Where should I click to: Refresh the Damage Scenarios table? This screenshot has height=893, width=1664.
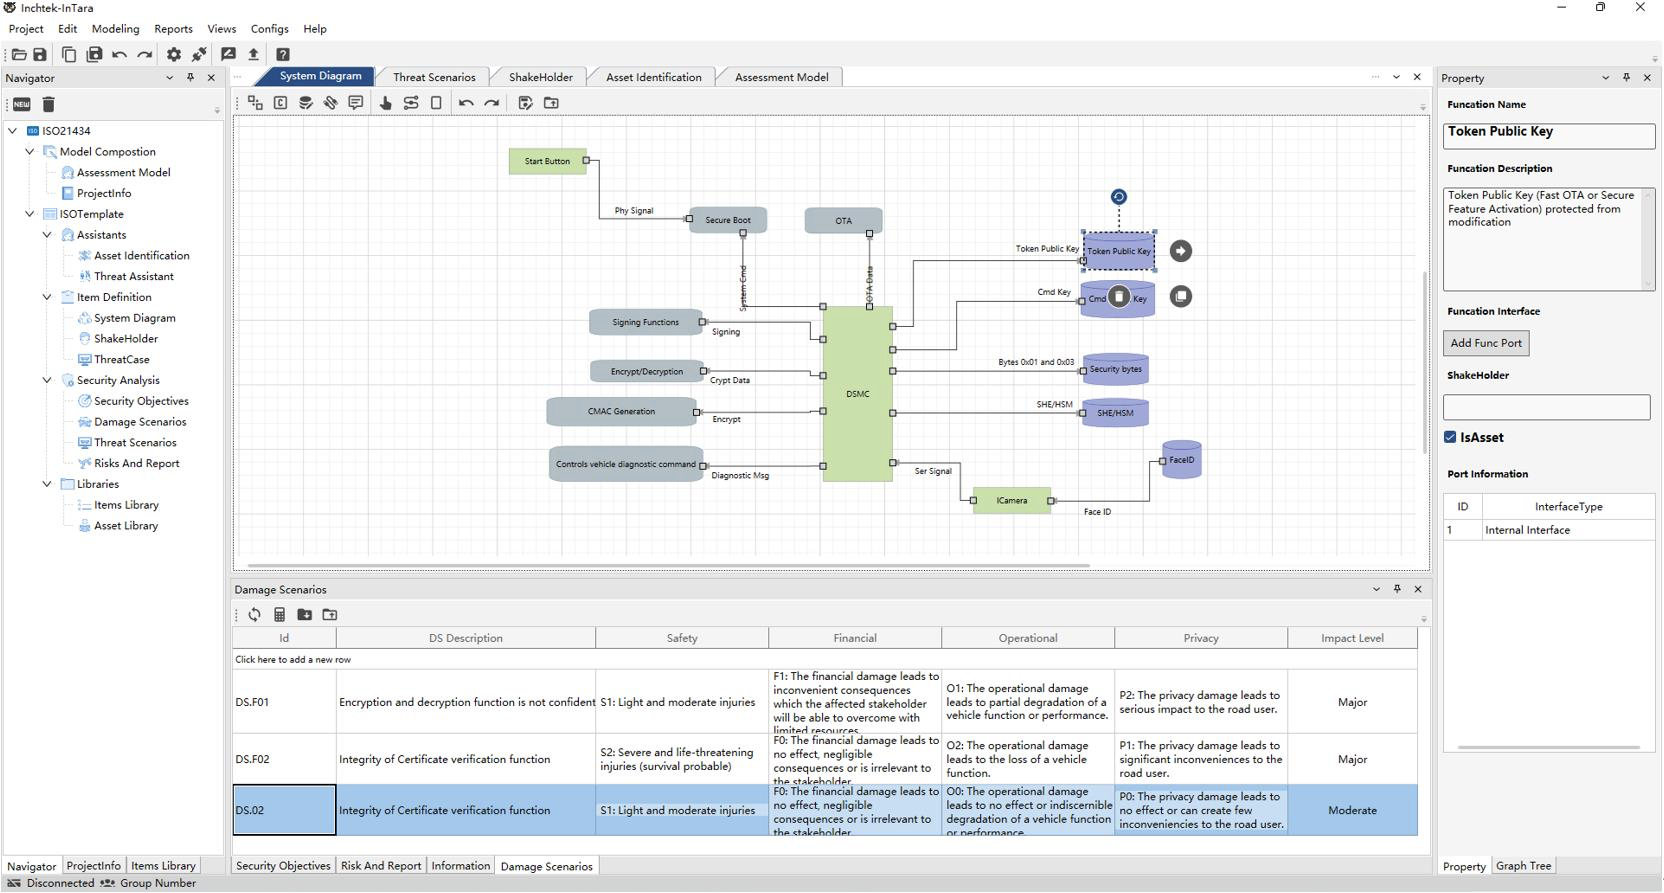(254, 615)
